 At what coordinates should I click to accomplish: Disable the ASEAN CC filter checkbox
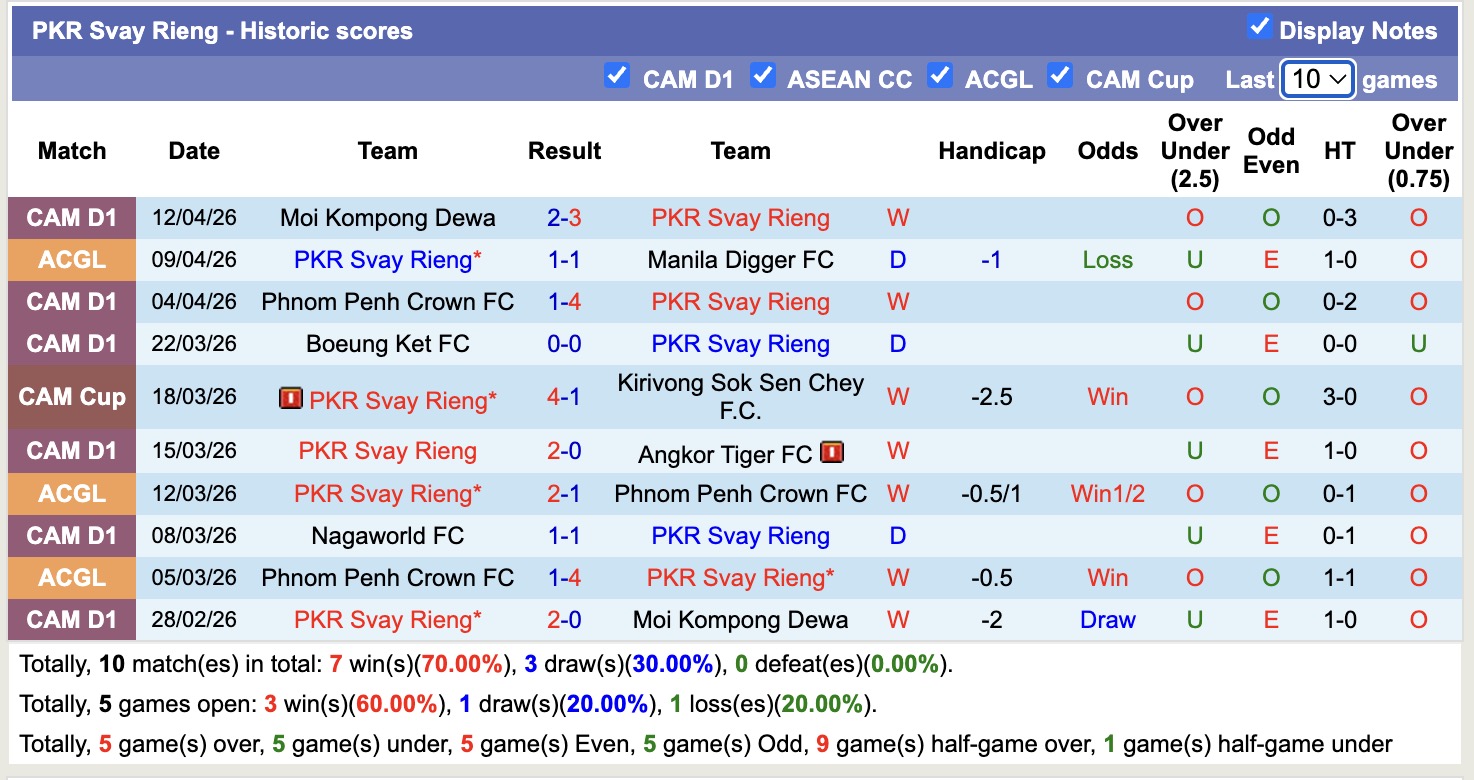coord(765,74)
